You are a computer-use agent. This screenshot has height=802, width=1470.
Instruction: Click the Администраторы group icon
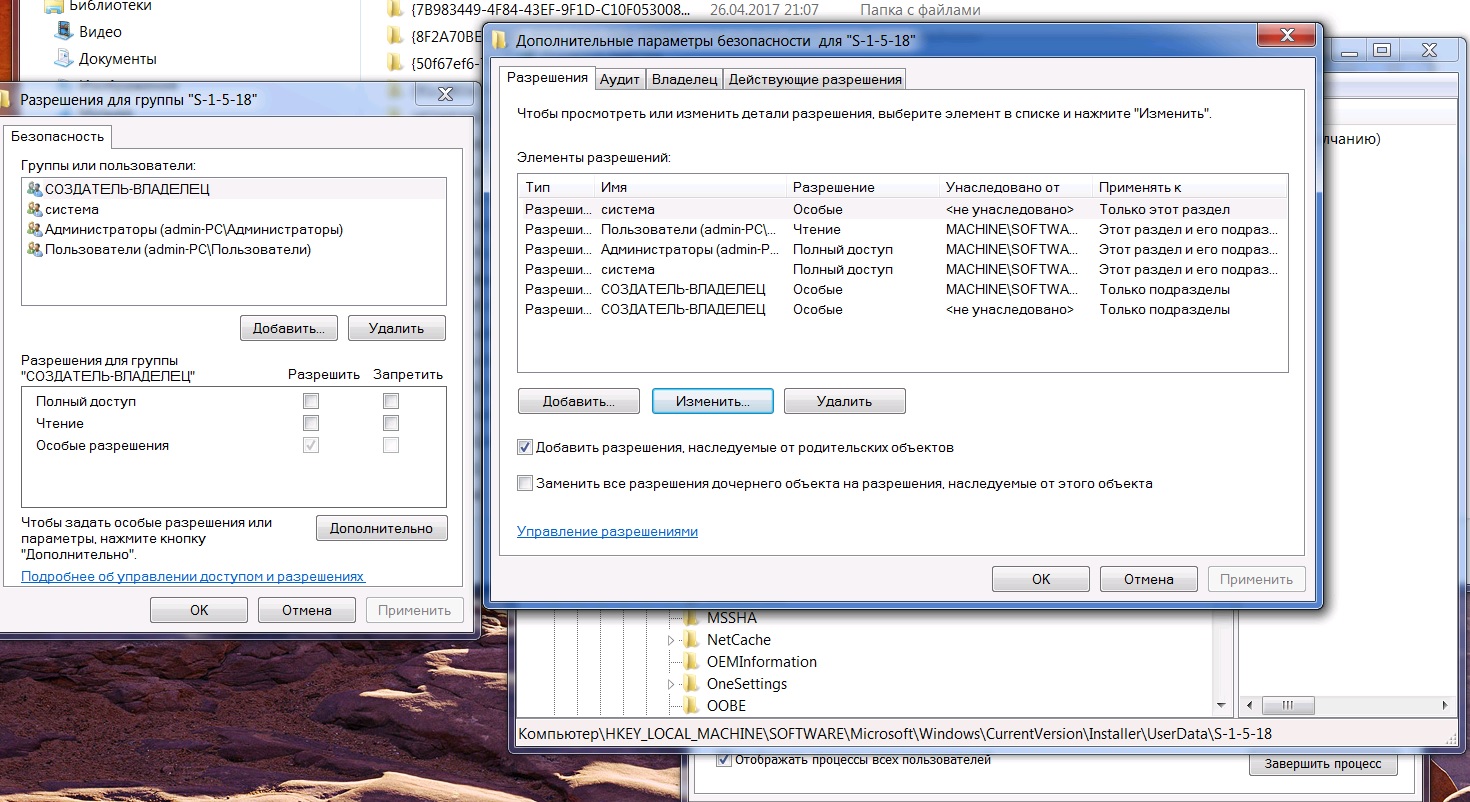tap(35, 230)
